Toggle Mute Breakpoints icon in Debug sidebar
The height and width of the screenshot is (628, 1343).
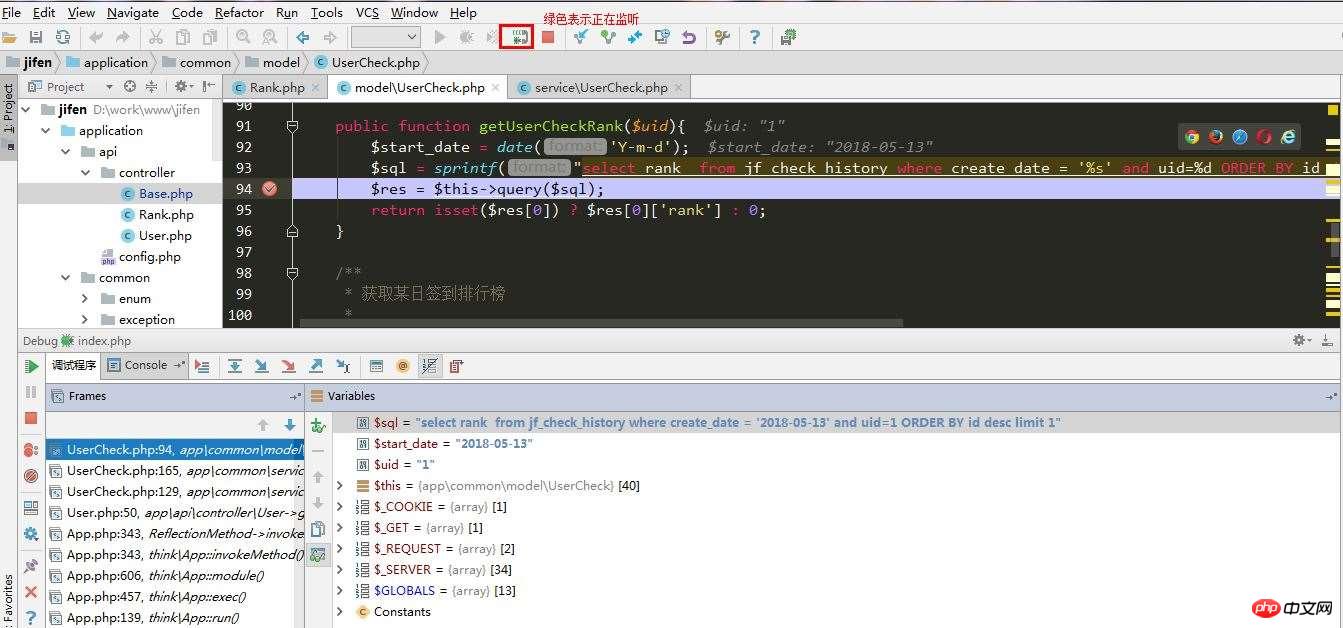[31, 476]
